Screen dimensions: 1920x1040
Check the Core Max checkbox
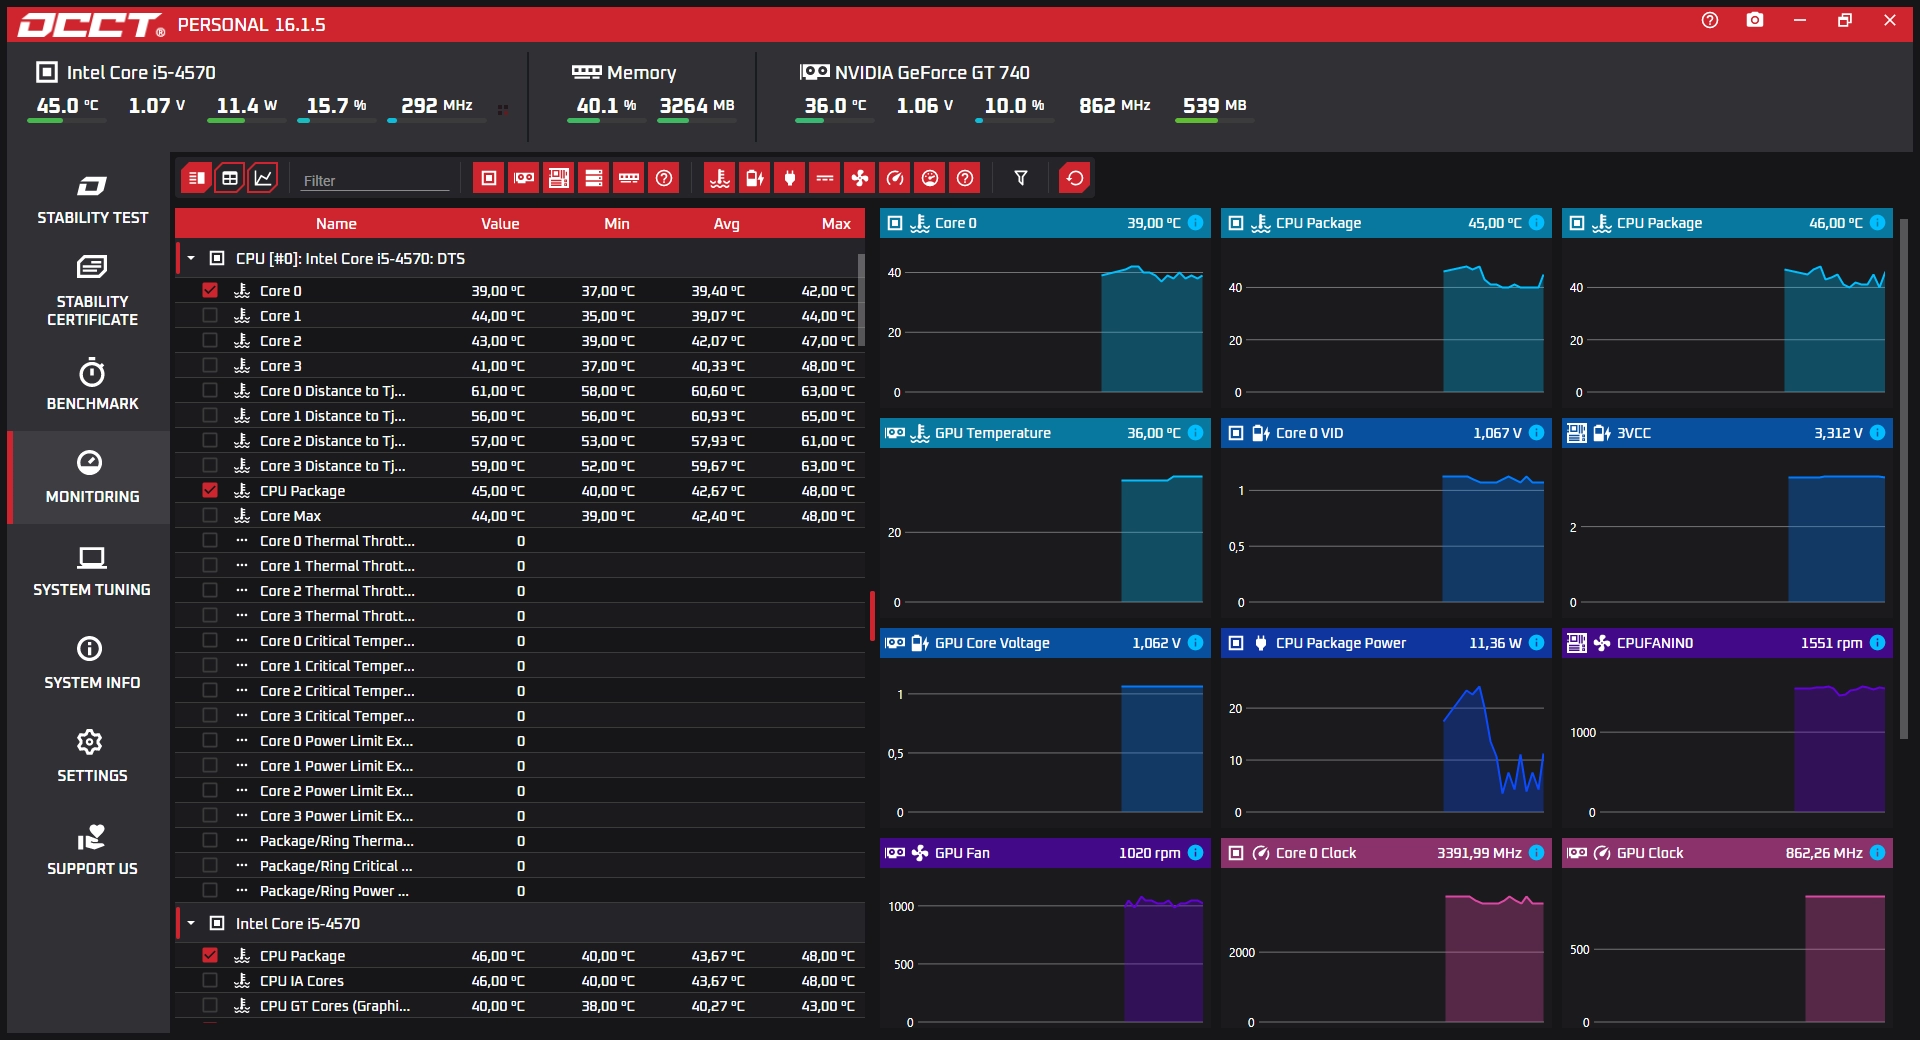coord(210,516)
